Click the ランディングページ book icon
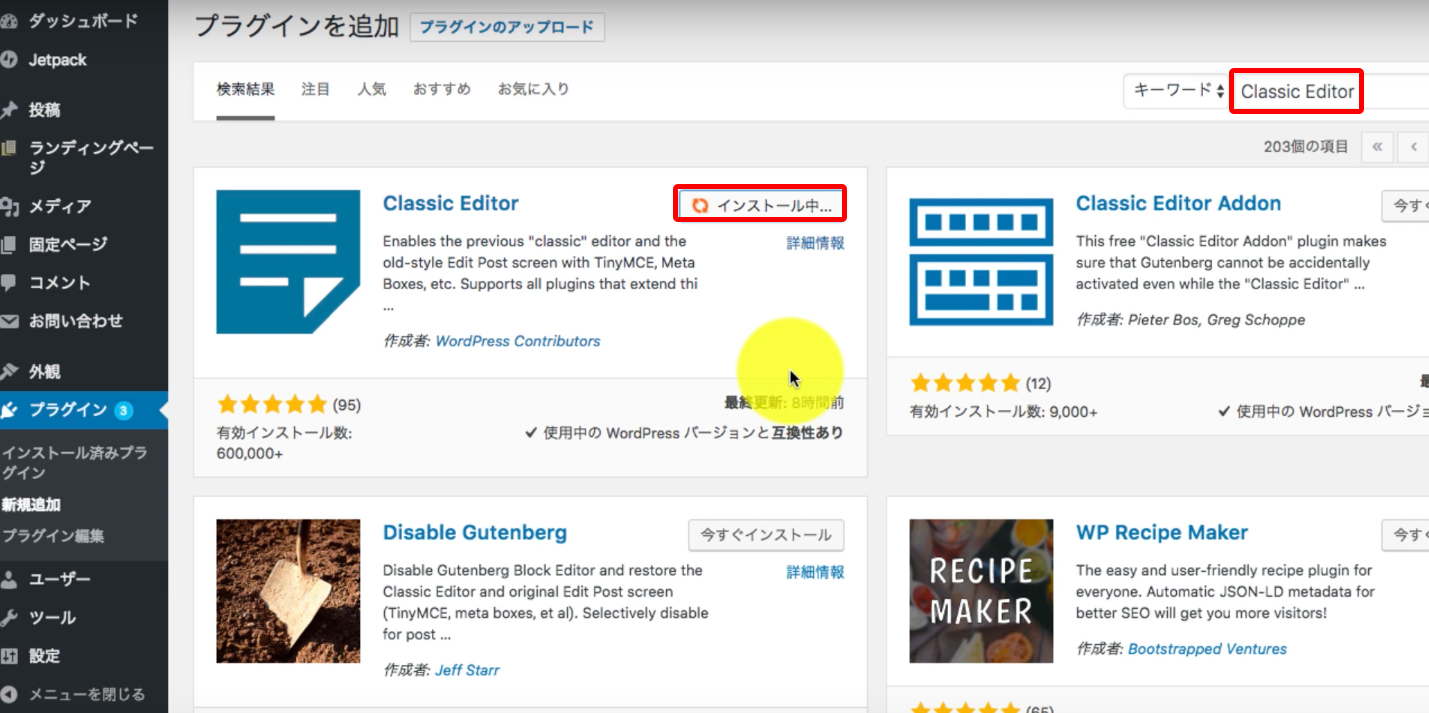 point(8,149)
